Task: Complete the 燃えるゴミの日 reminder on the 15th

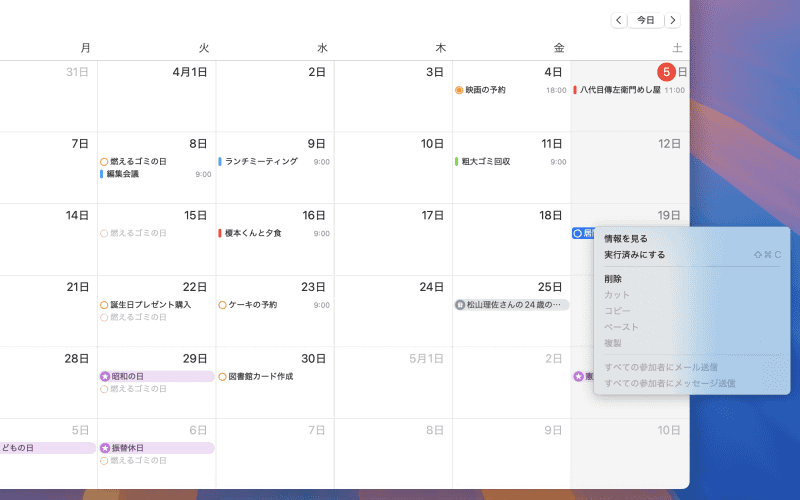Action: [104, 233]
